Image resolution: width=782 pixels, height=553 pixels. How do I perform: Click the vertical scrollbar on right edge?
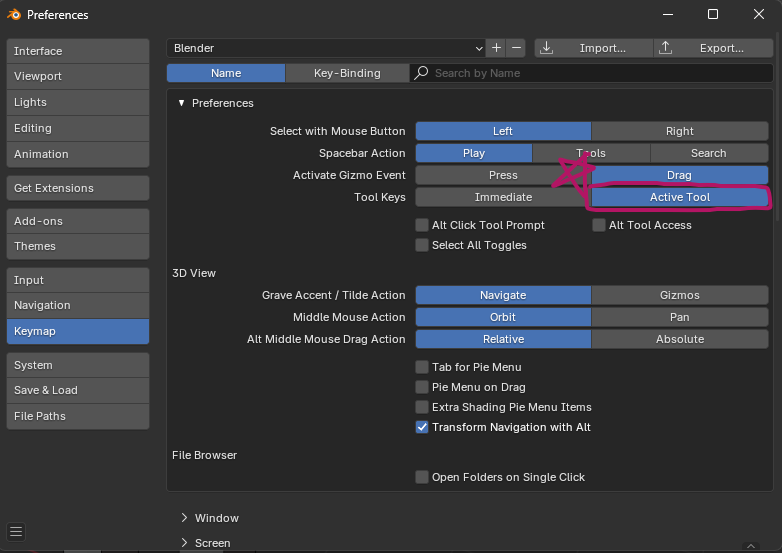click(777, 125)
